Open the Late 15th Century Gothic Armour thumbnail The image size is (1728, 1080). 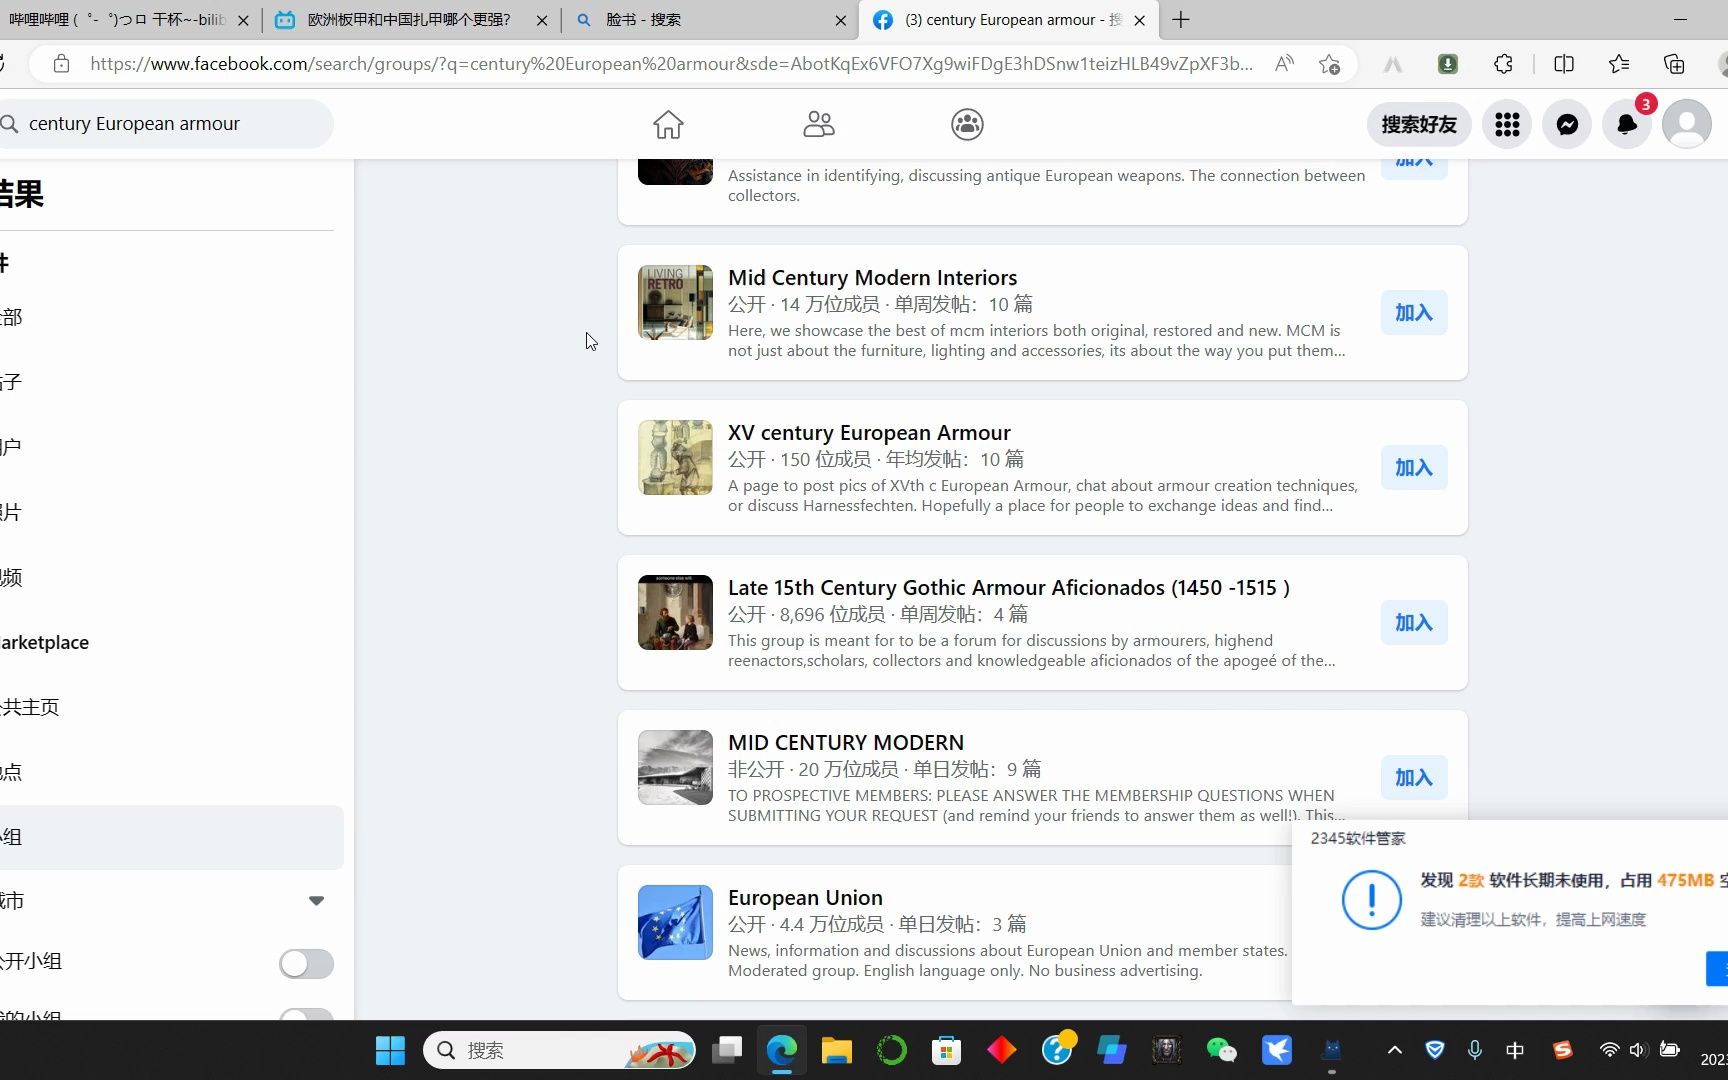point(675,612)
